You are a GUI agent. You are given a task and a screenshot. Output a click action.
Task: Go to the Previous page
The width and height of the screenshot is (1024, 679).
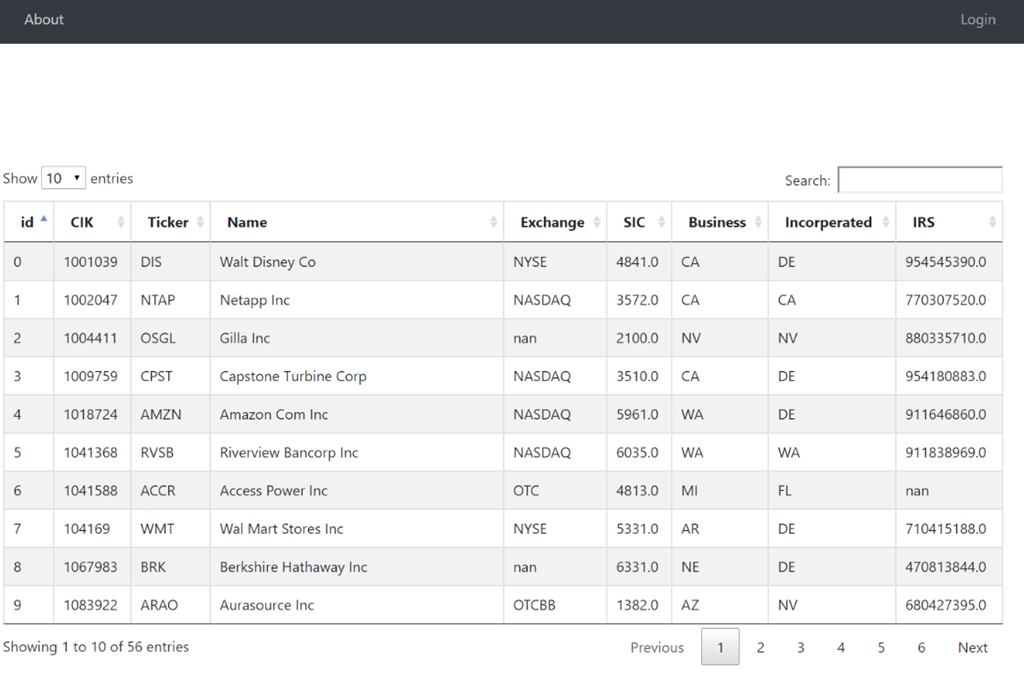click(657, 647)
